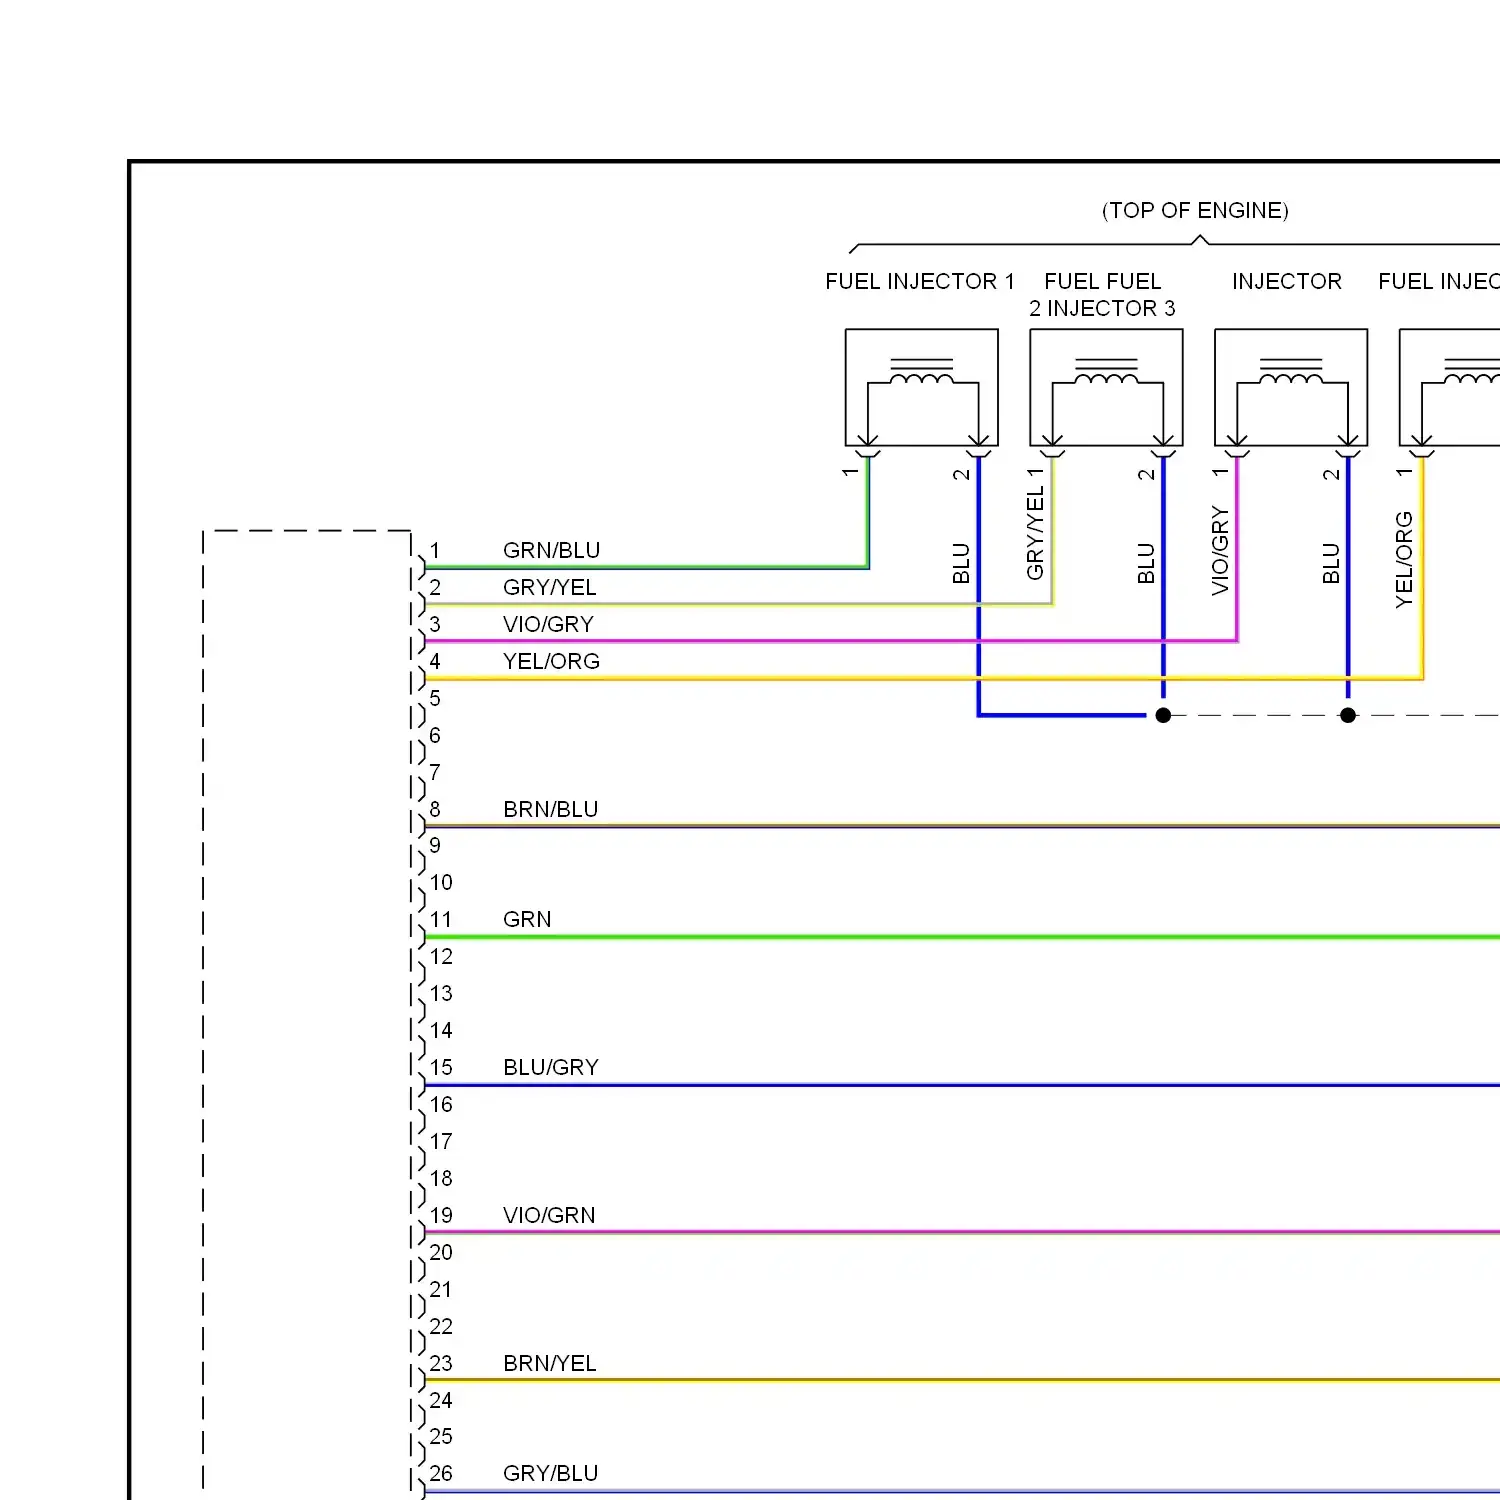Screen dimensions: 1500x1500
Task: Click the splice dot nearest the vertical 'VIO/GRY' label
Action: point(1163,715)
